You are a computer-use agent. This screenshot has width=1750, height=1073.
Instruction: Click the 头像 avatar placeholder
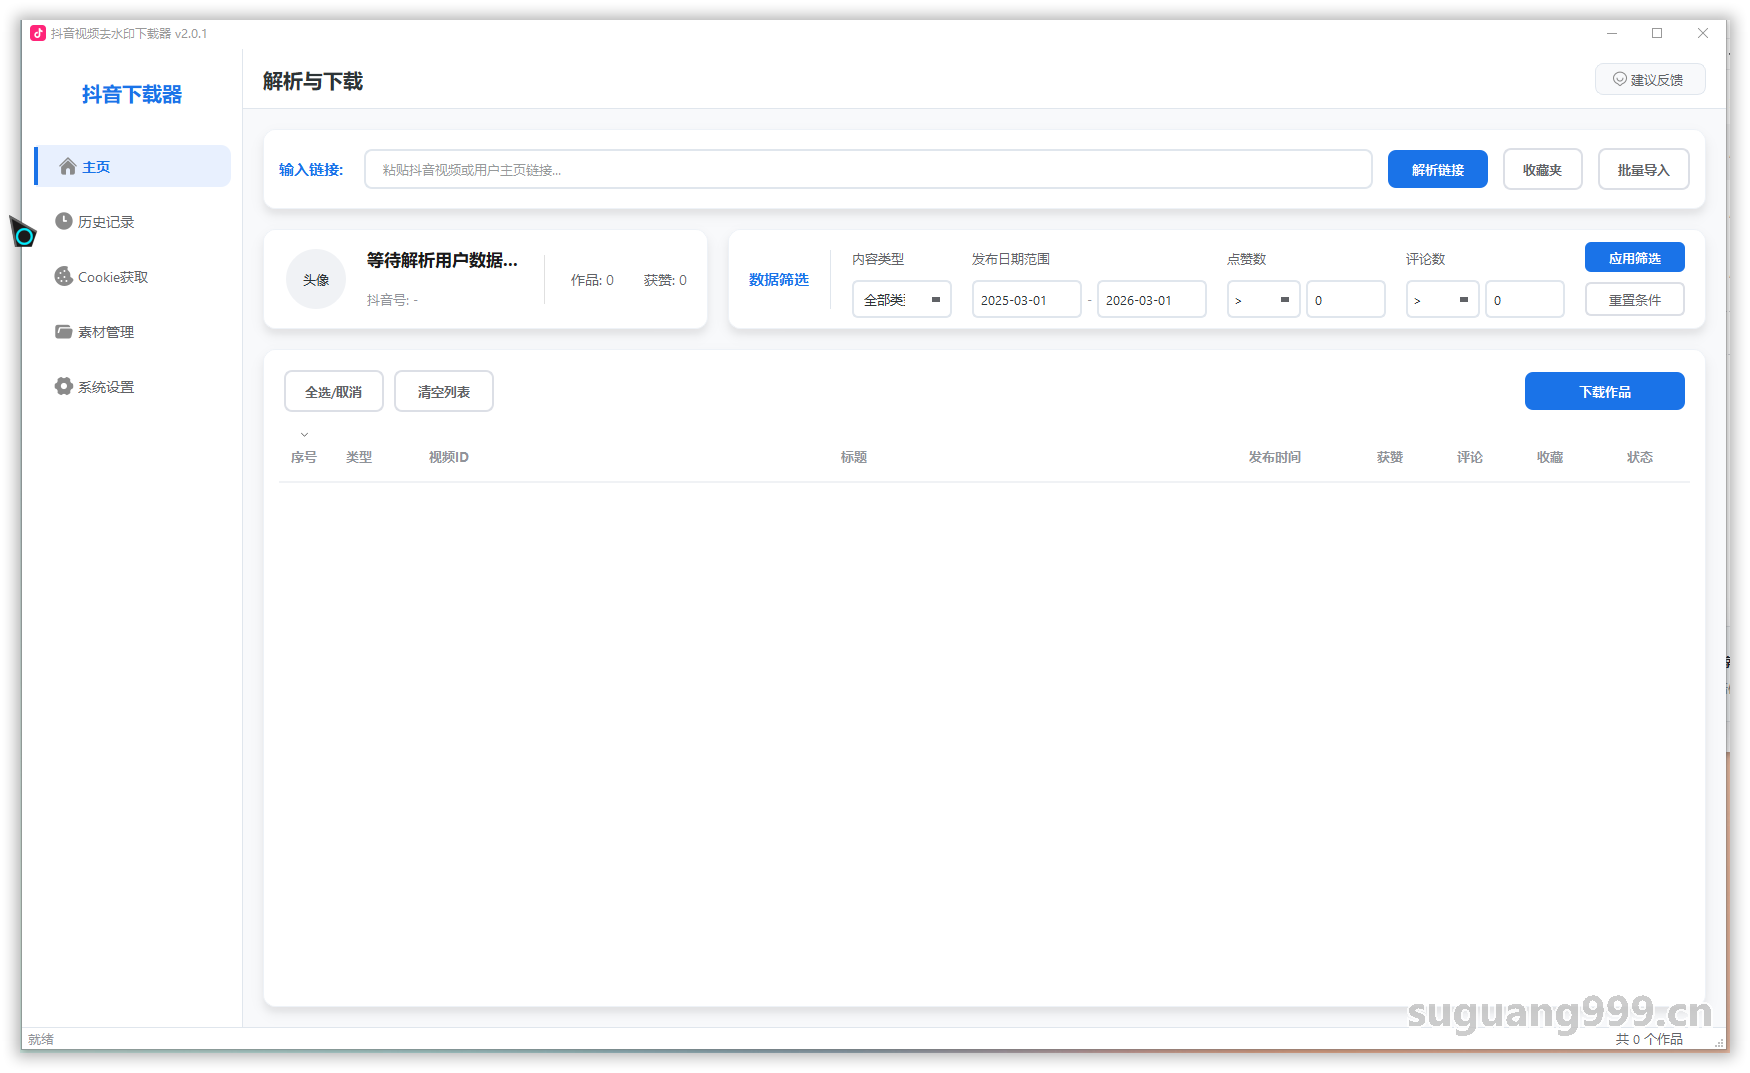coord(316,280)
